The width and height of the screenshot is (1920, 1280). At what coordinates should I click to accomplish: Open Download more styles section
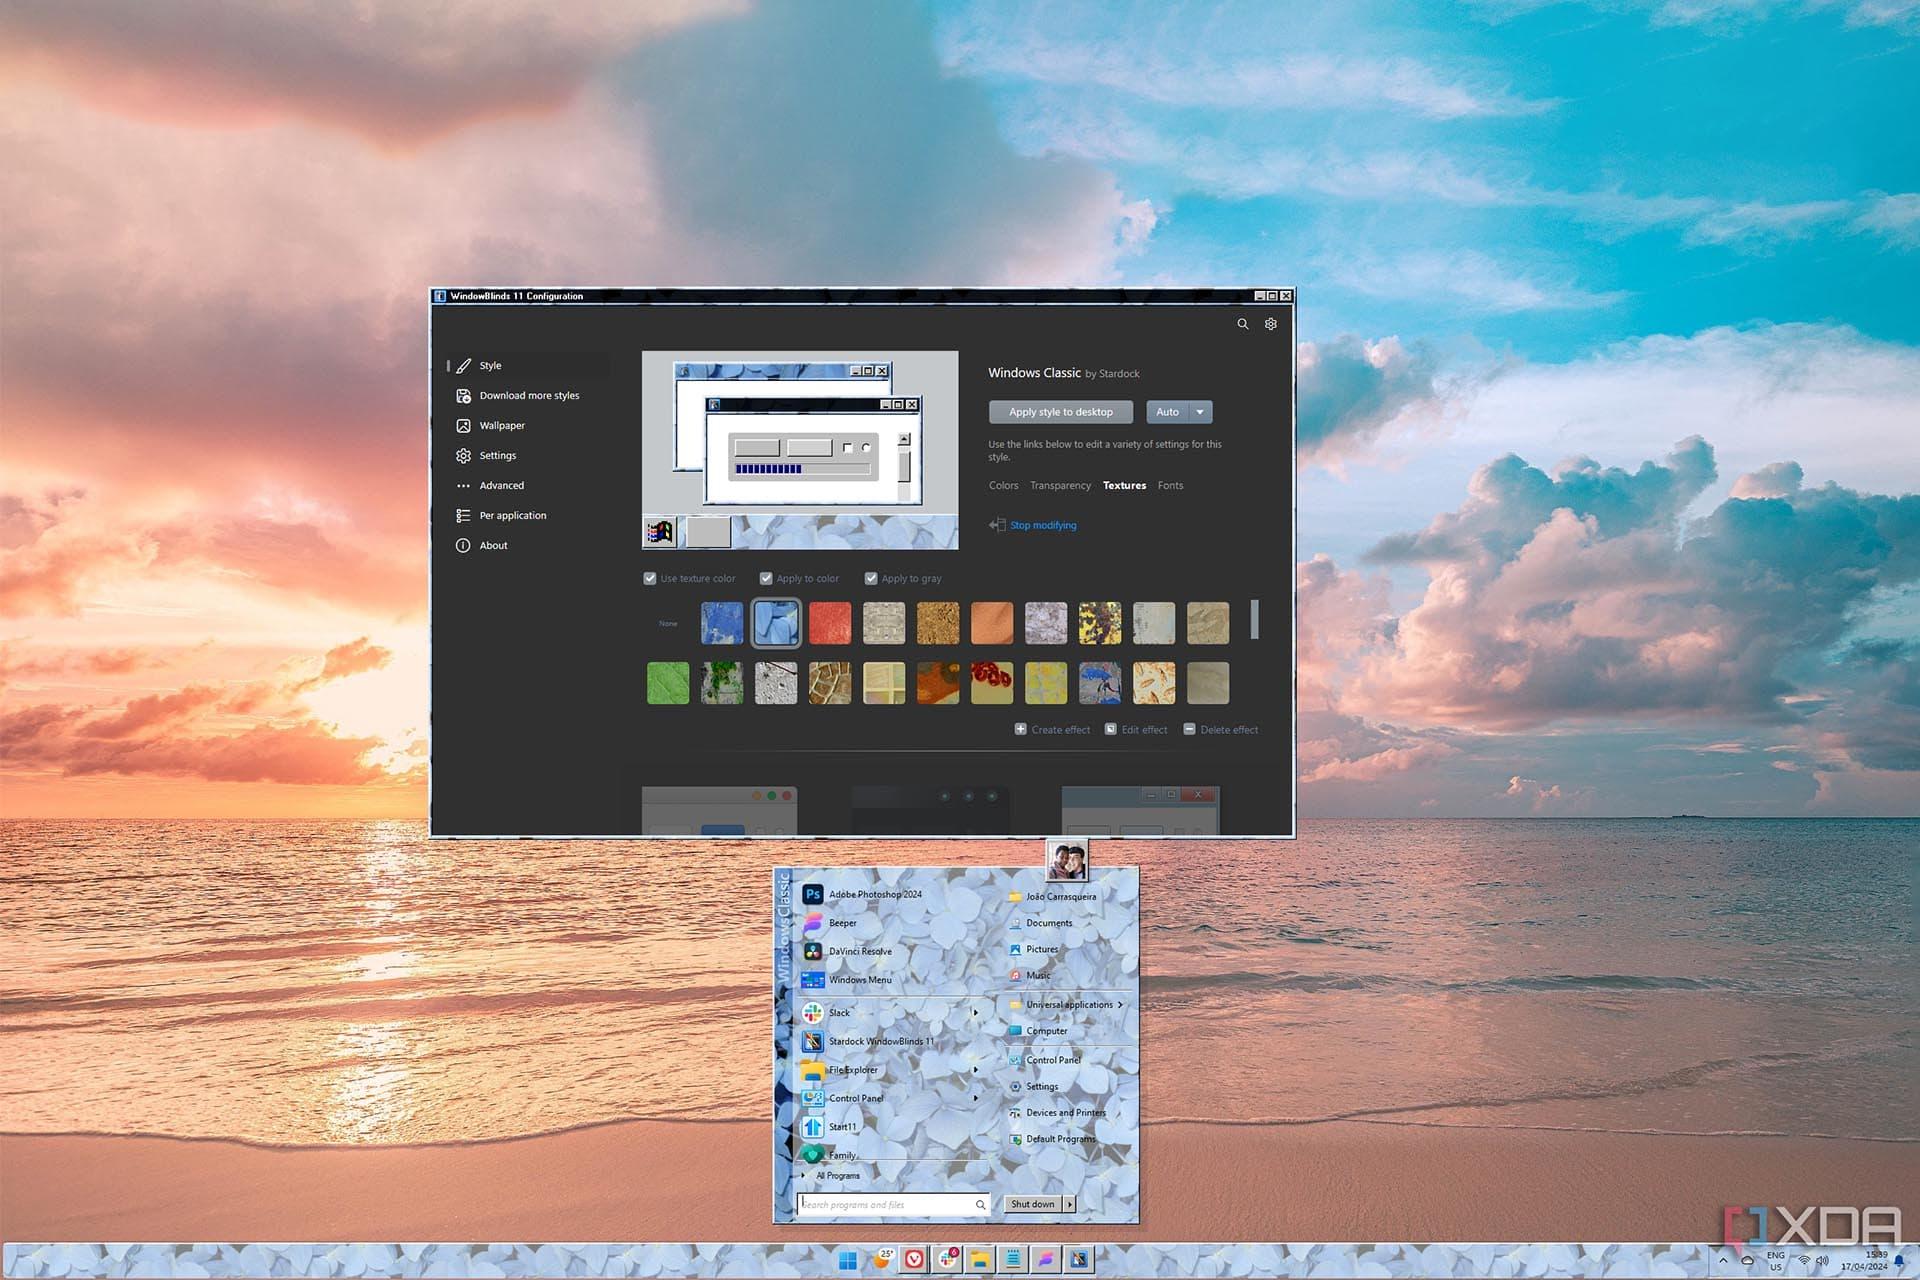pos(529,396)
